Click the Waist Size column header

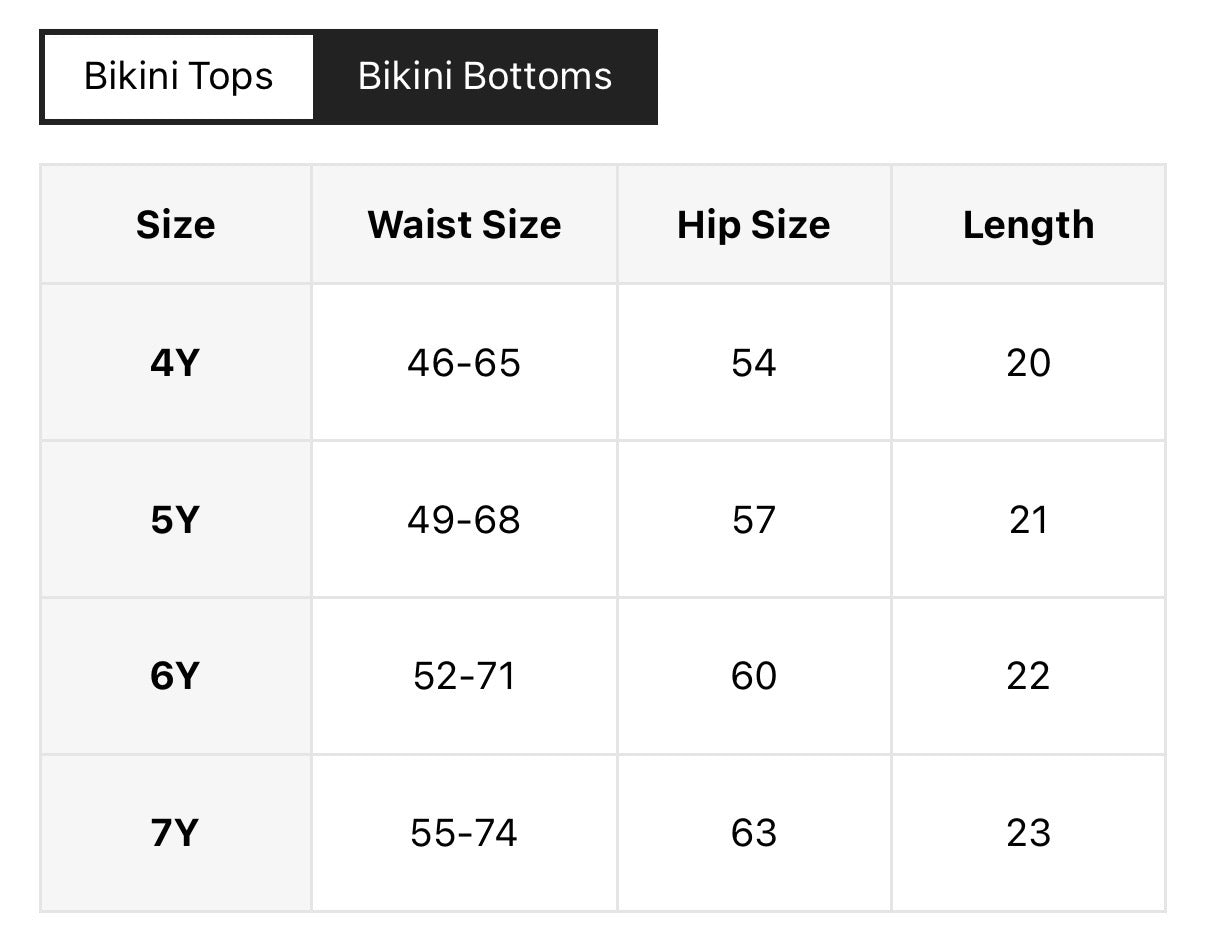(464, 225)
